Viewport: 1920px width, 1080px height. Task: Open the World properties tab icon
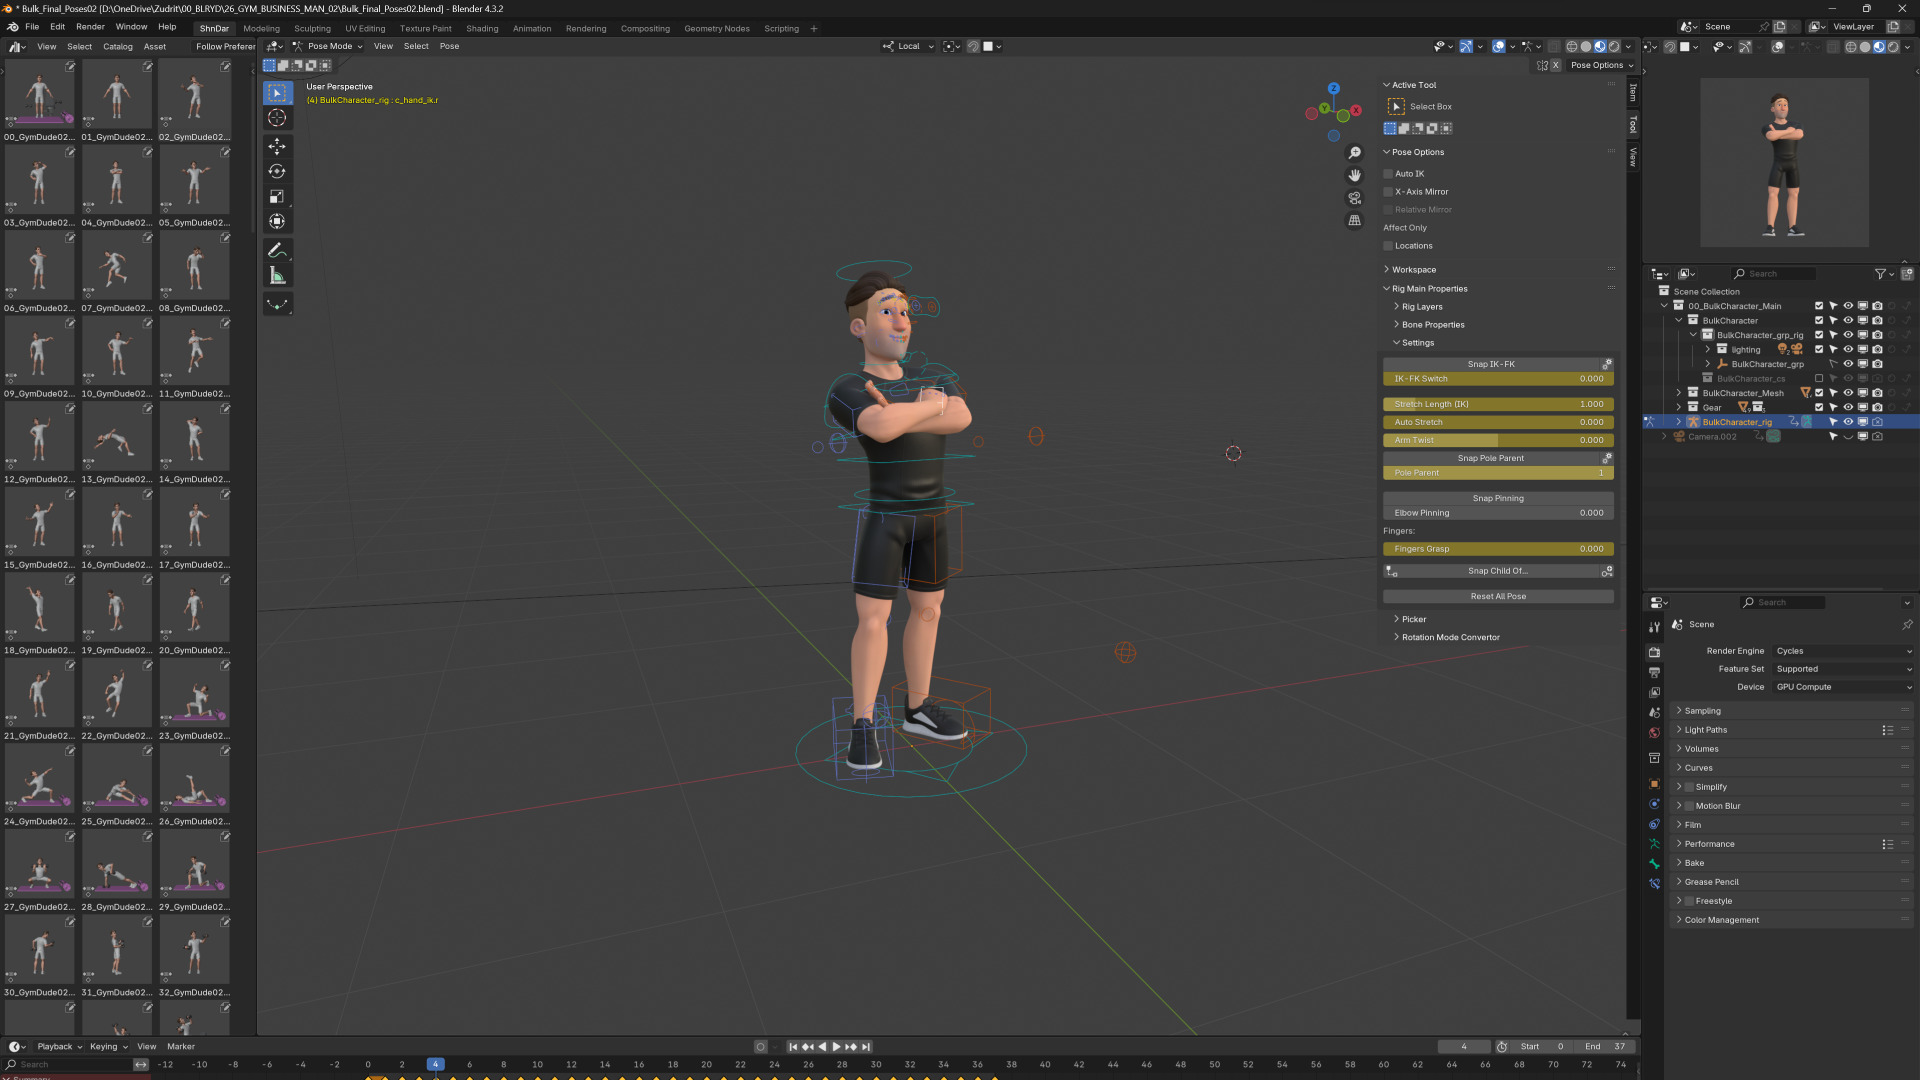[x=1654, y=733]
